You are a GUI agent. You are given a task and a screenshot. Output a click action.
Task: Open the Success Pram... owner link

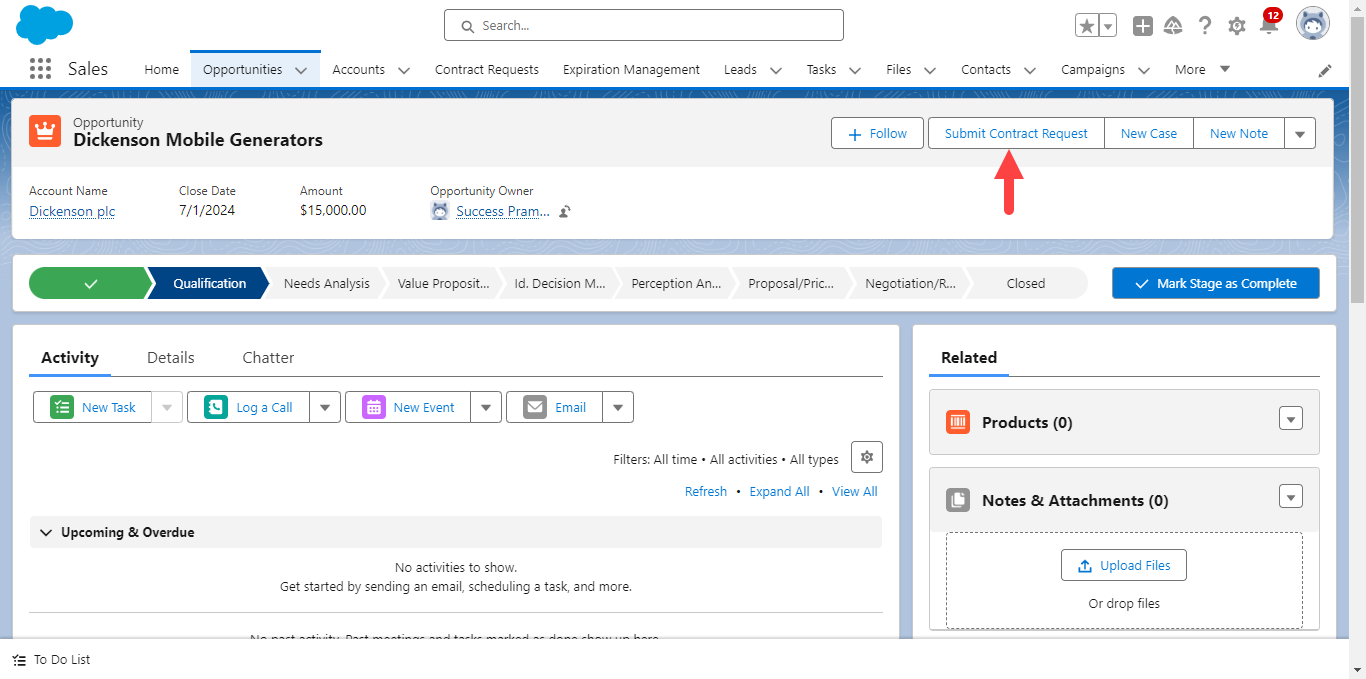[x=503, y=211]
